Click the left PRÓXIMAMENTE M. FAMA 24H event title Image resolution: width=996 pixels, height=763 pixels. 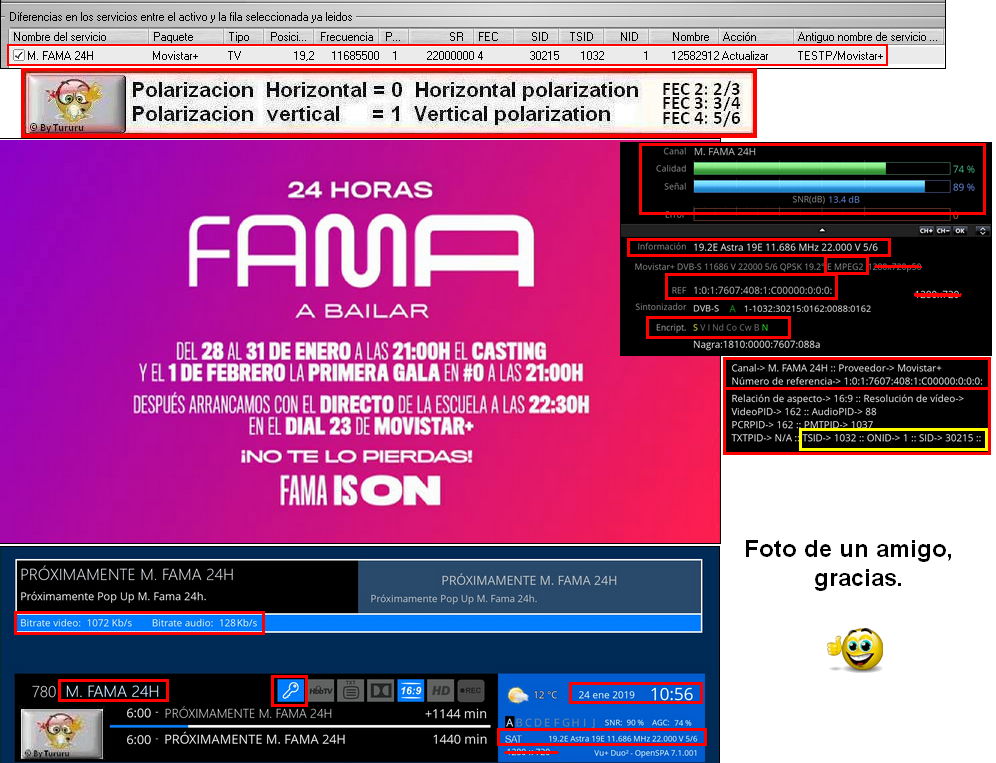click(127, 574)
